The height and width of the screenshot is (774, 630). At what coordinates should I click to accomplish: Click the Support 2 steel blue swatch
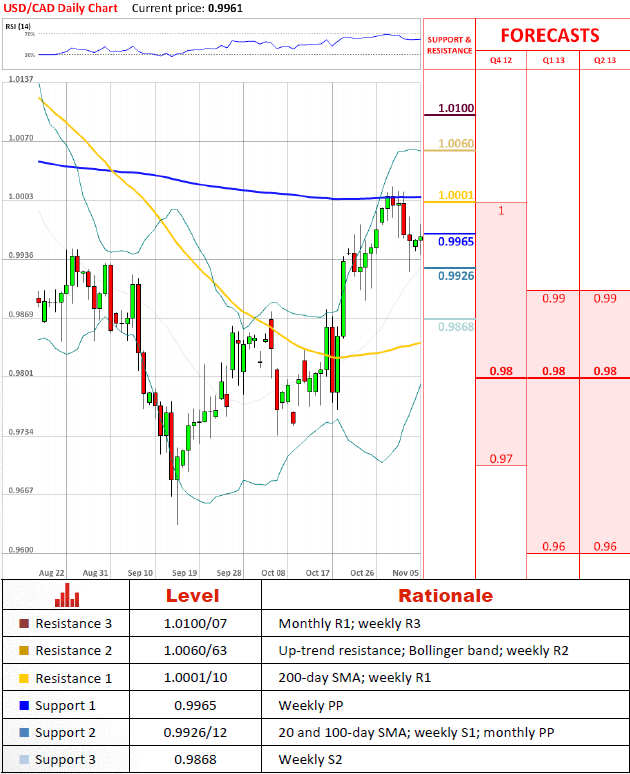pyautogui.click(x=23, y=732)
